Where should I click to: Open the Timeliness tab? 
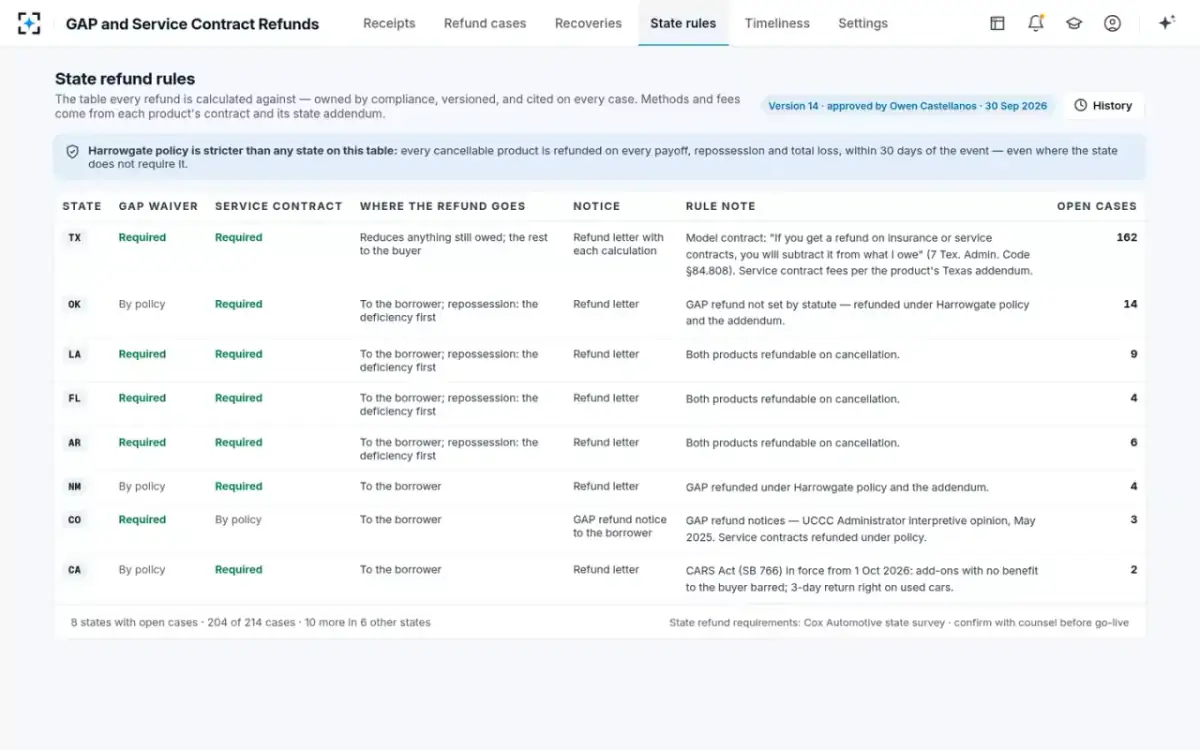(777, 23)
